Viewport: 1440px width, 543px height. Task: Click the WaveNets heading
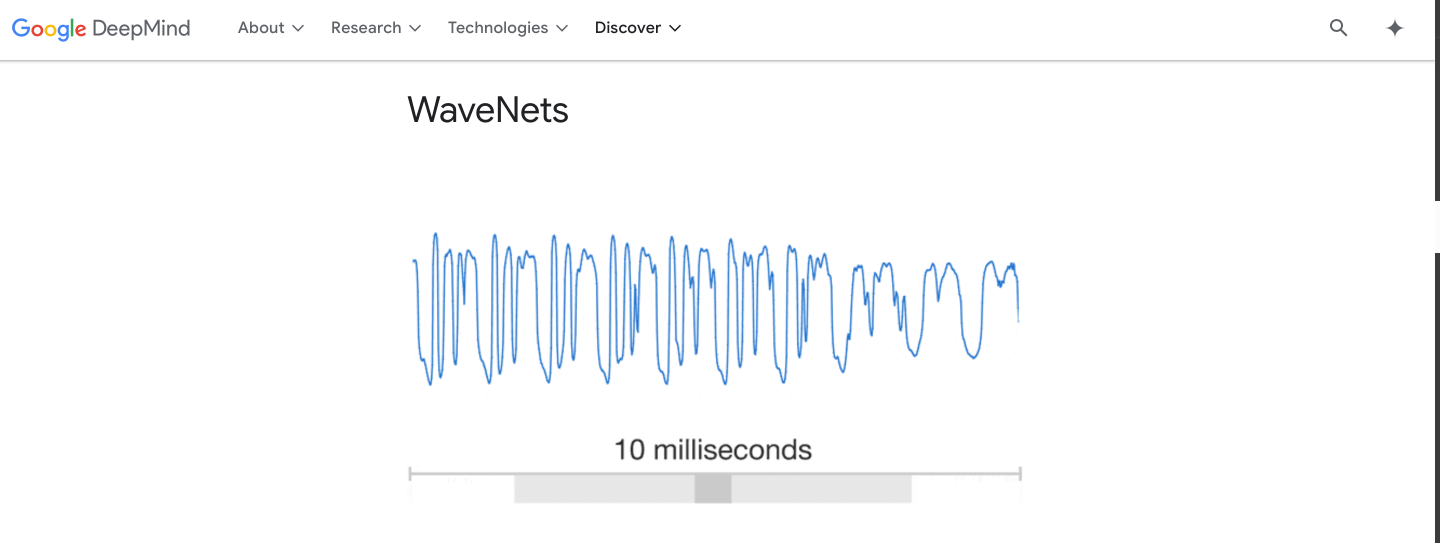[488, 109]
